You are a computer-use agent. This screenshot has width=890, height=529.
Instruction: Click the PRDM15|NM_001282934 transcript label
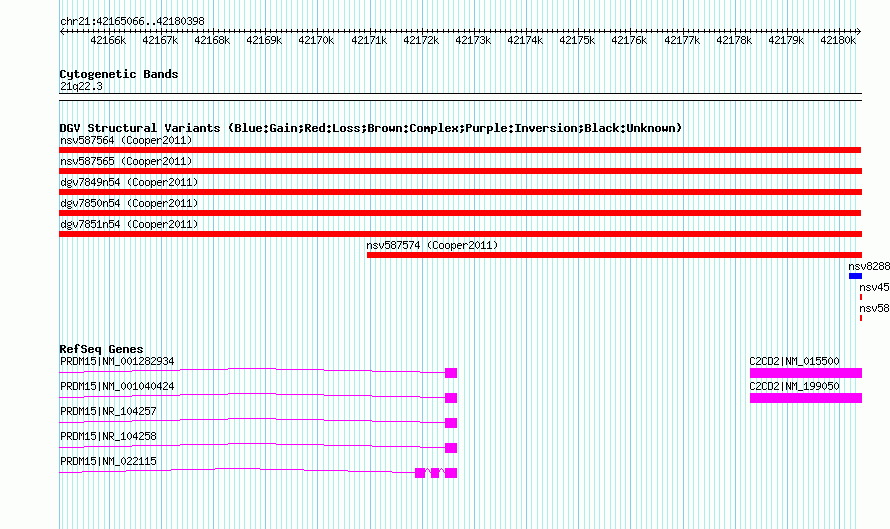(x=117, y=361)
